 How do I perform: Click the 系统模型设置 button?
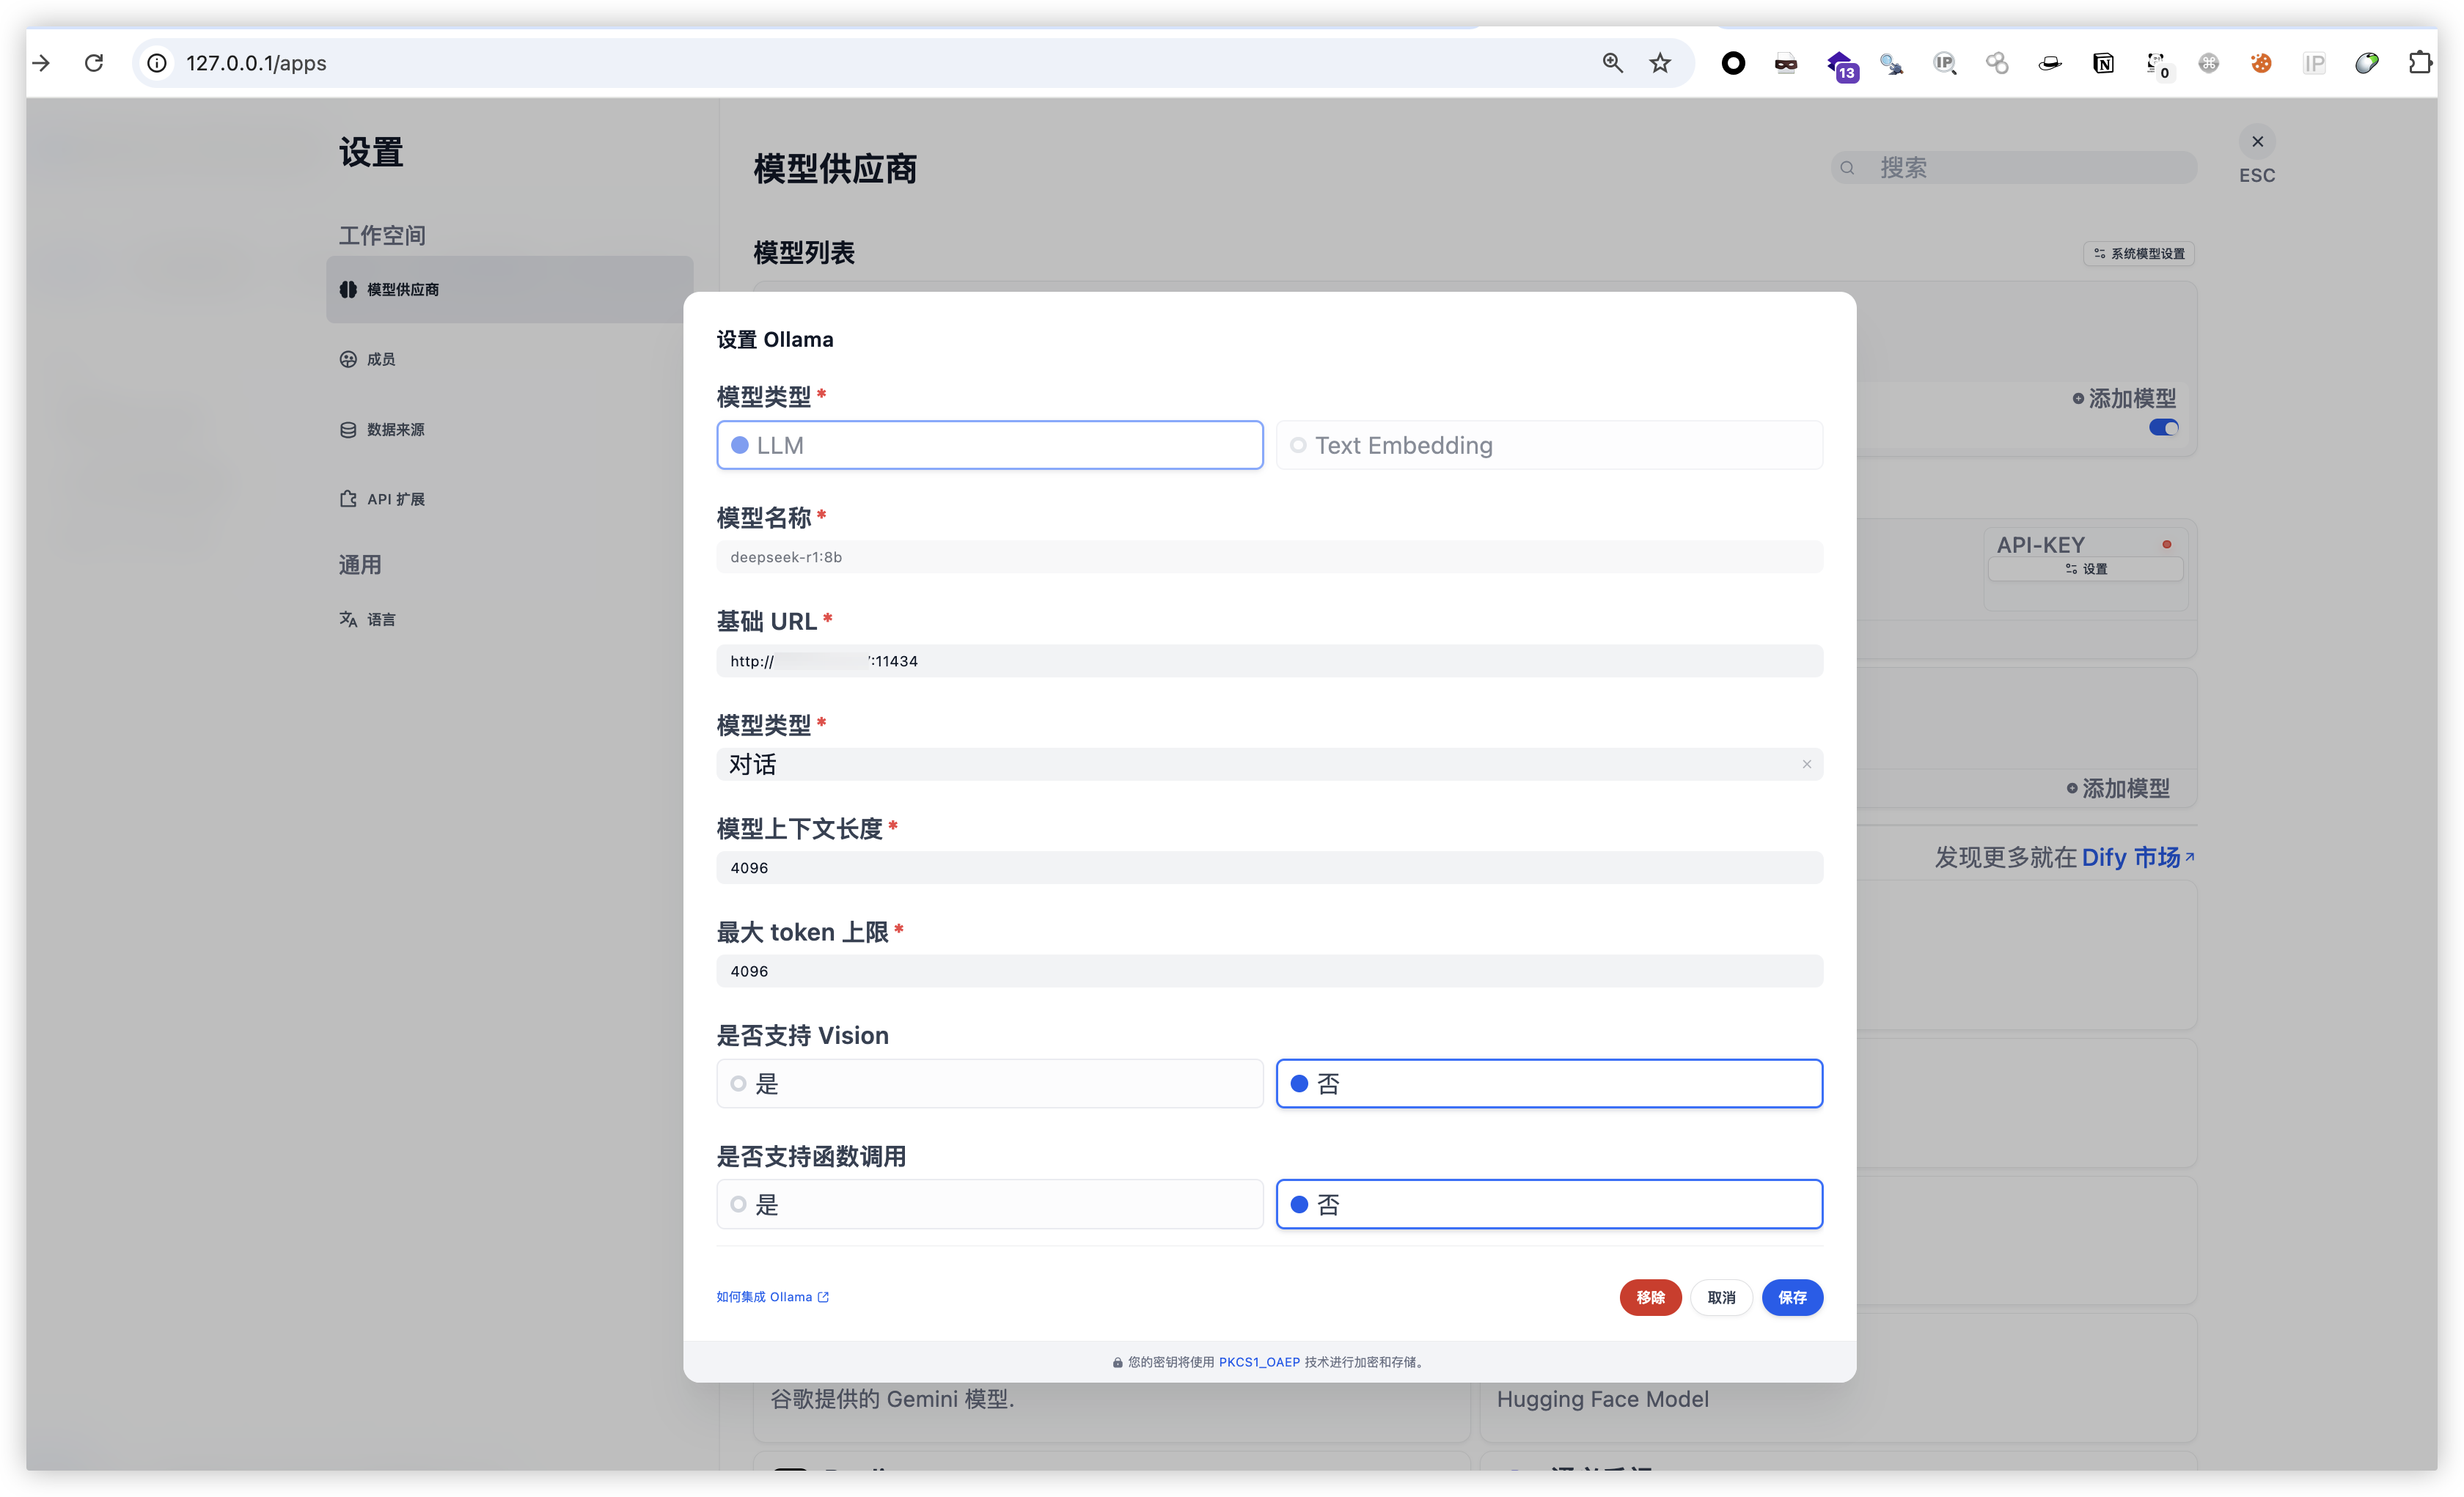point(2139,253)
